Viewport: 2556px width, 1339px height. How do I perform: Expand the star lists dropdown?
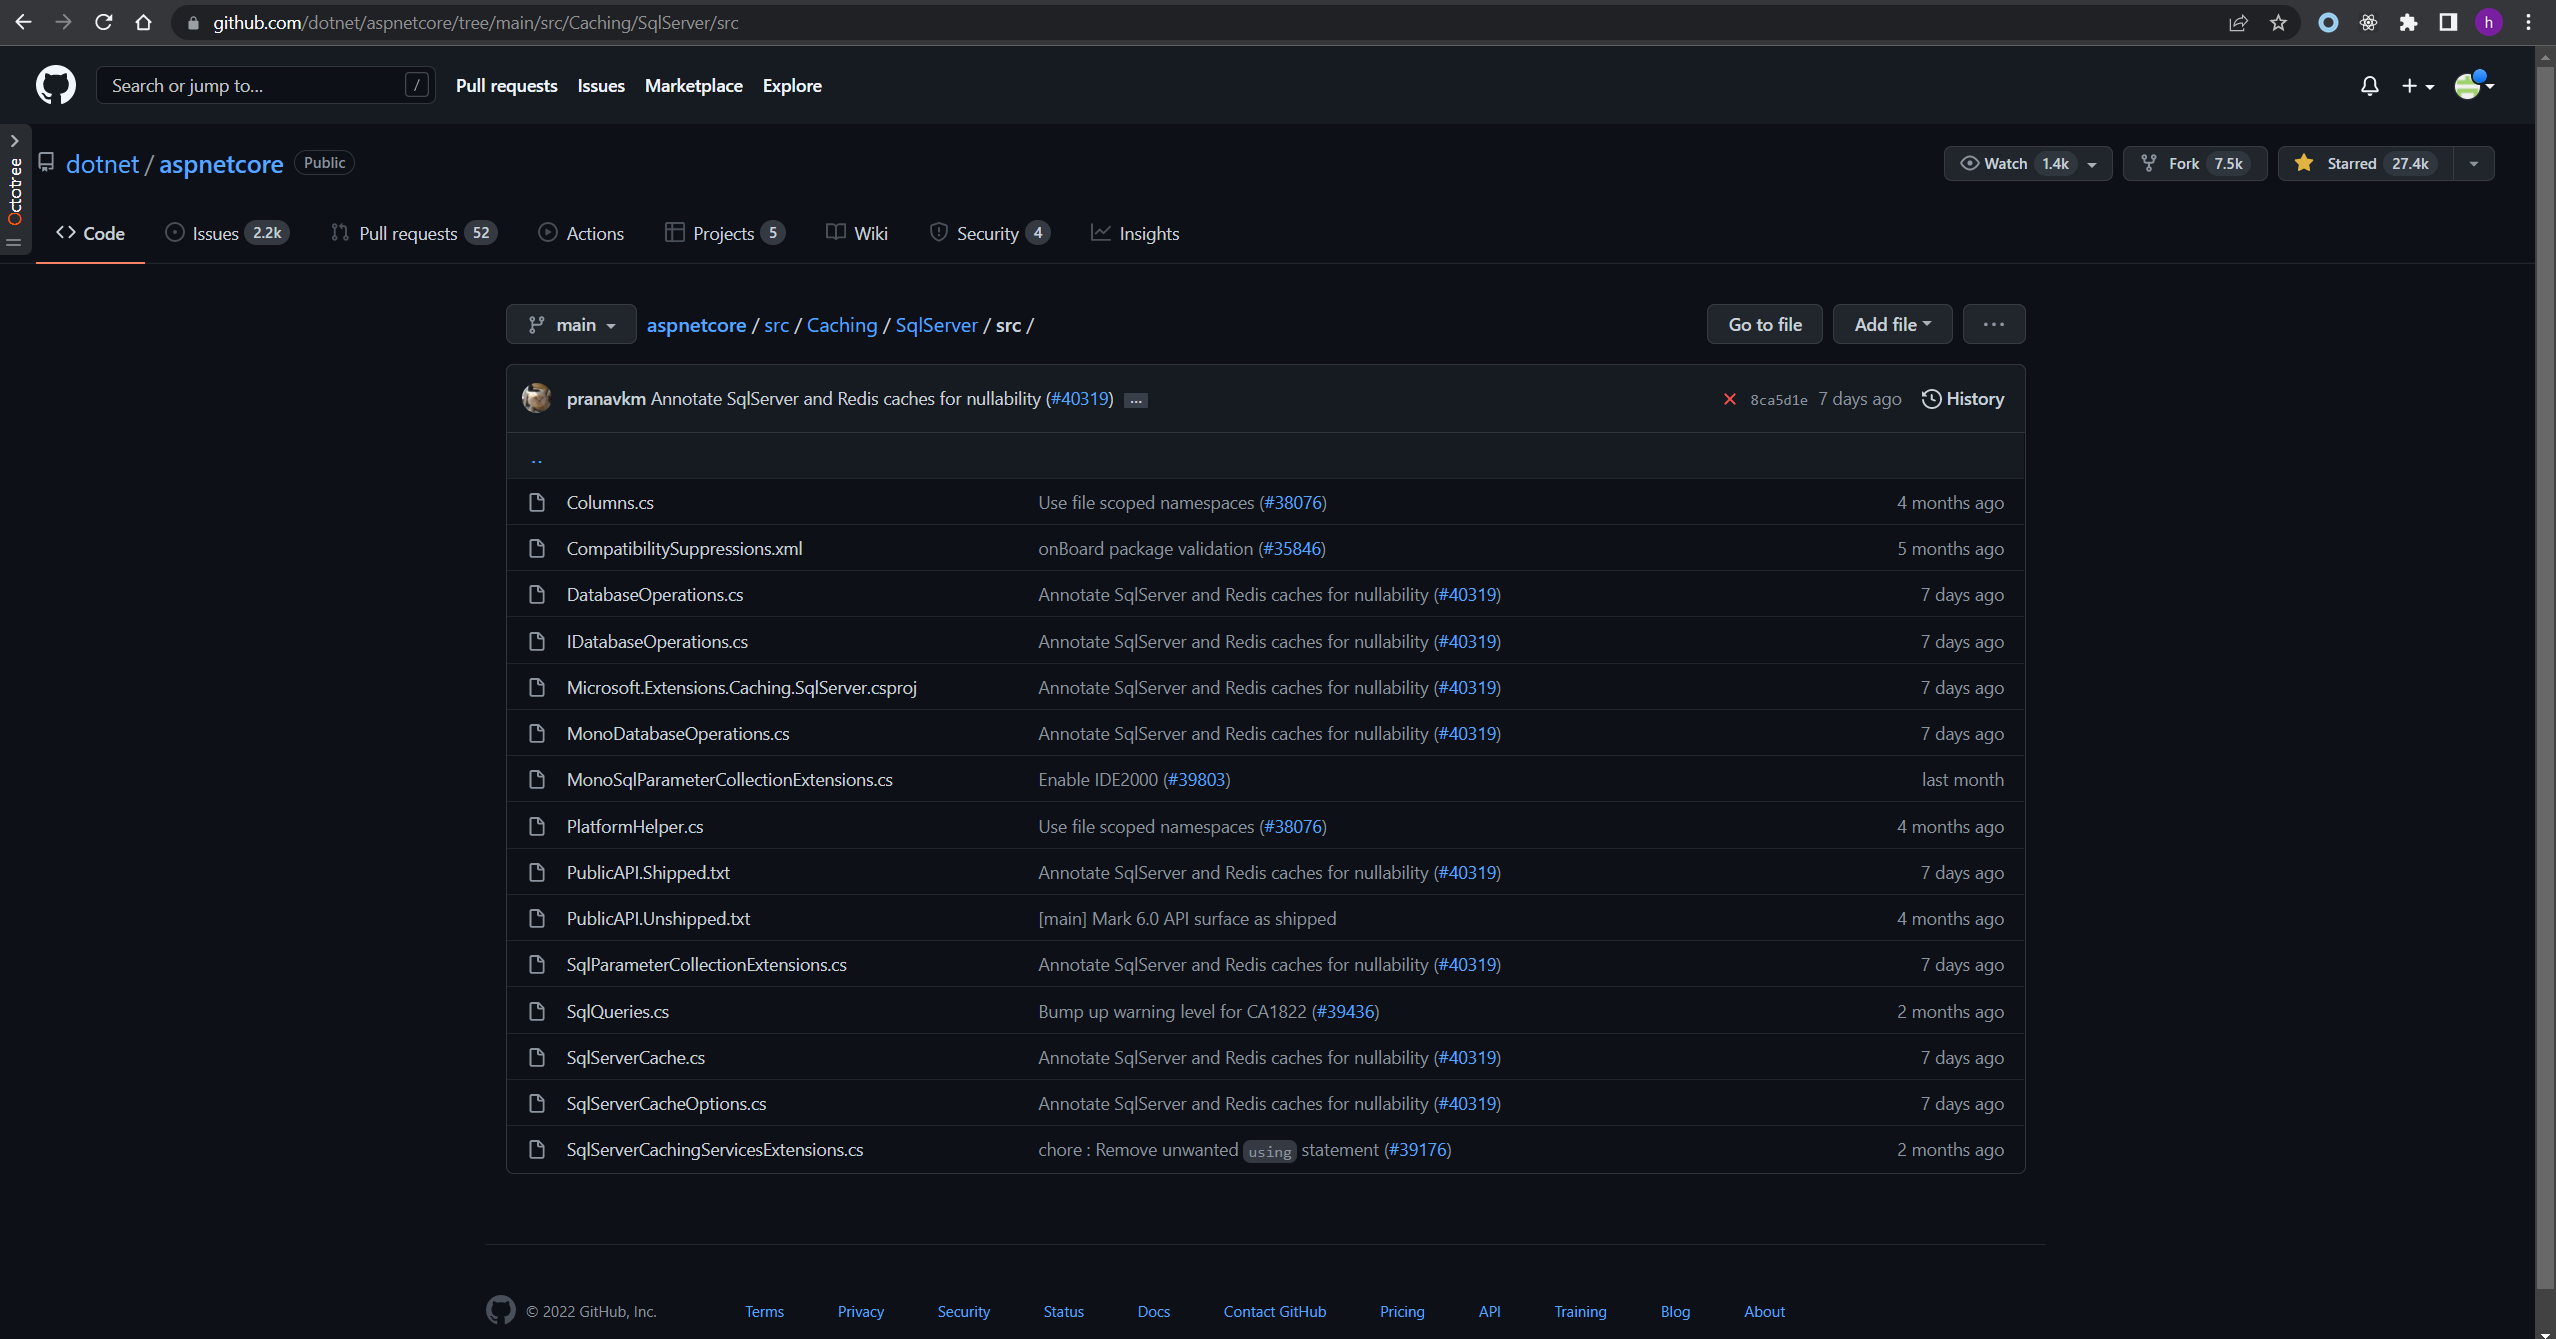click(x=2474, y=164)
